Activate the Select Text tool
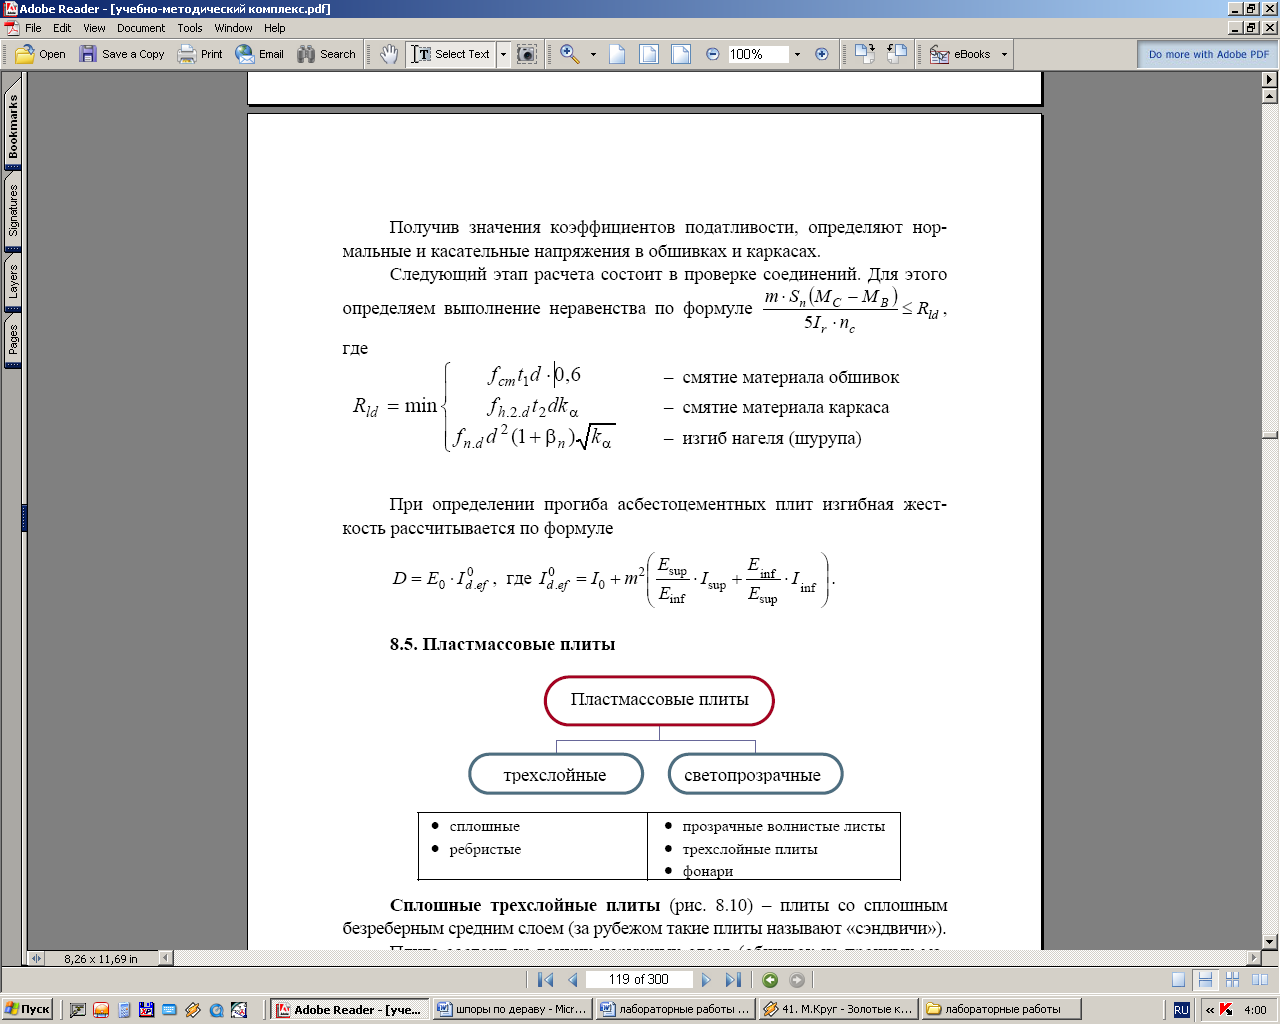The height and width of the screenshot is (1024, 1280). pos(451,54)
